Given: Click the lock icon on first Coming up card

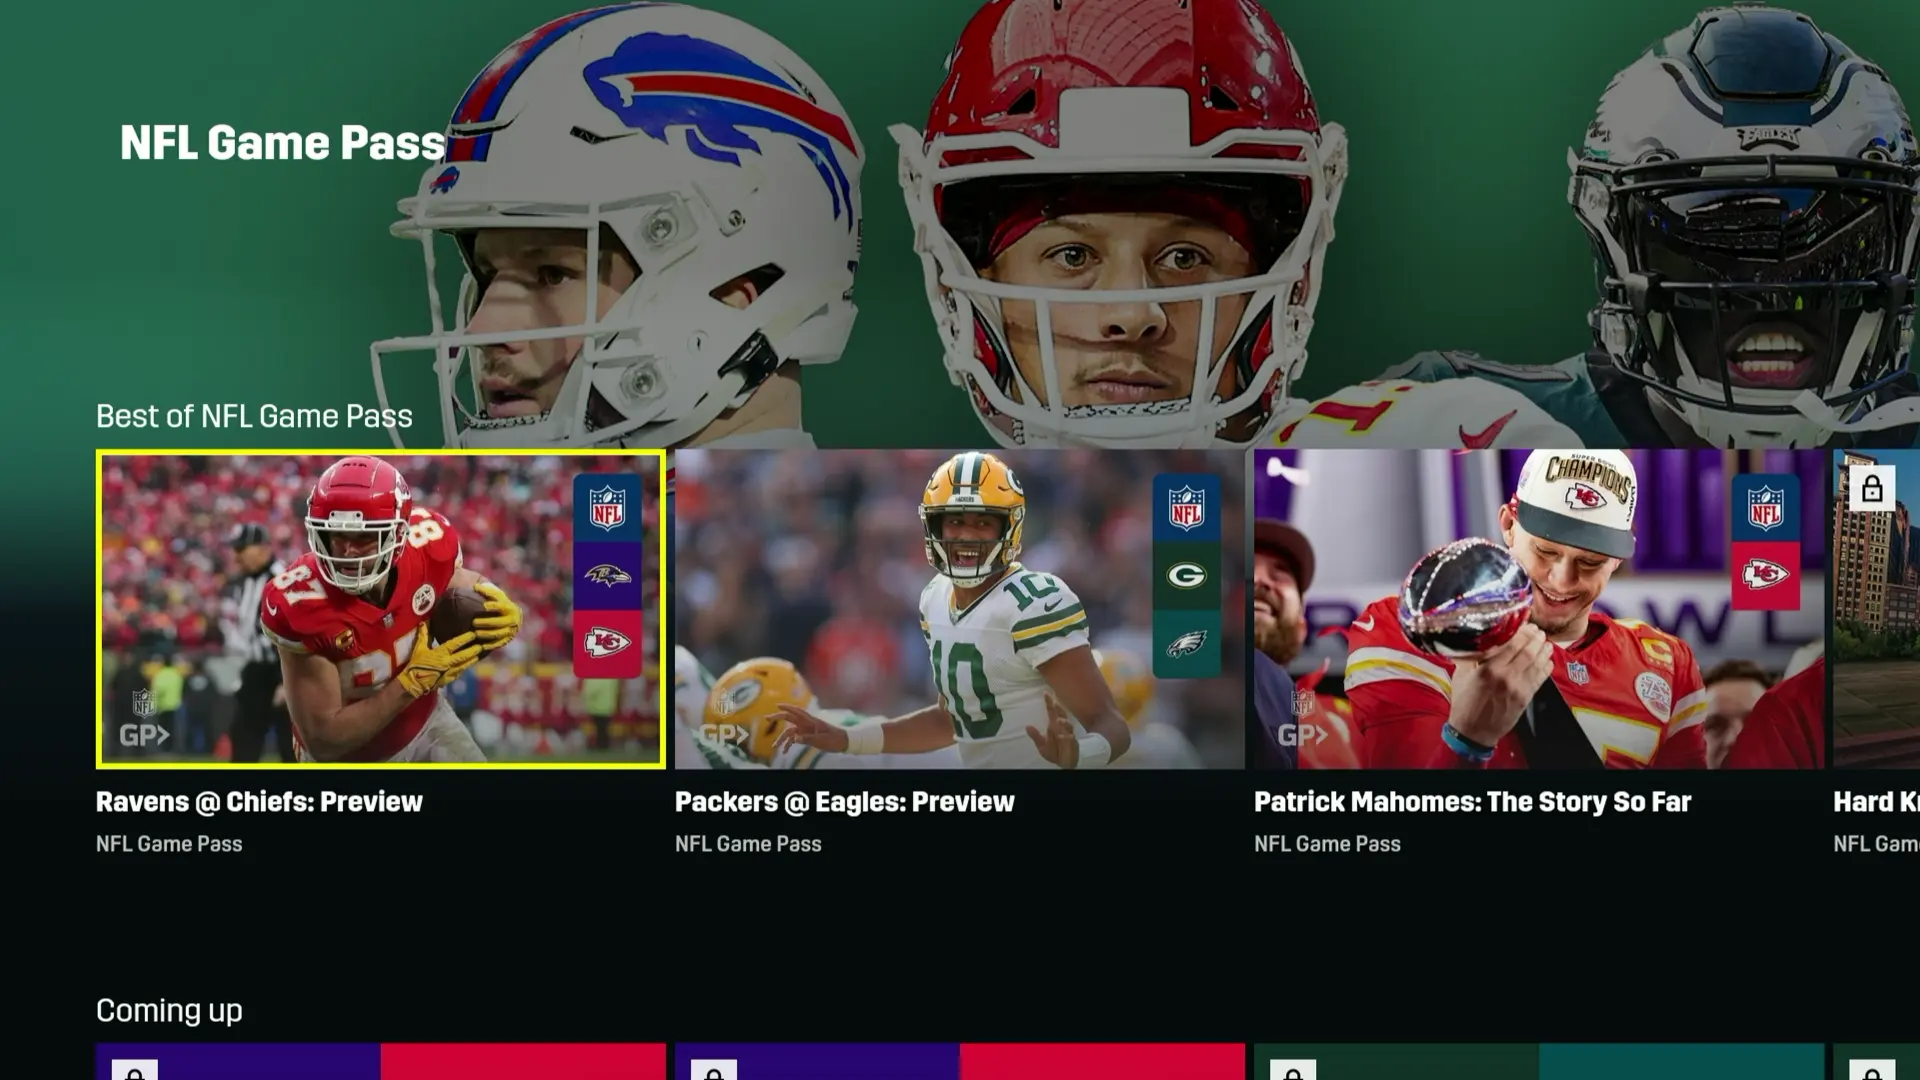Looking at the screenshot, I should tap(135, 1071).
